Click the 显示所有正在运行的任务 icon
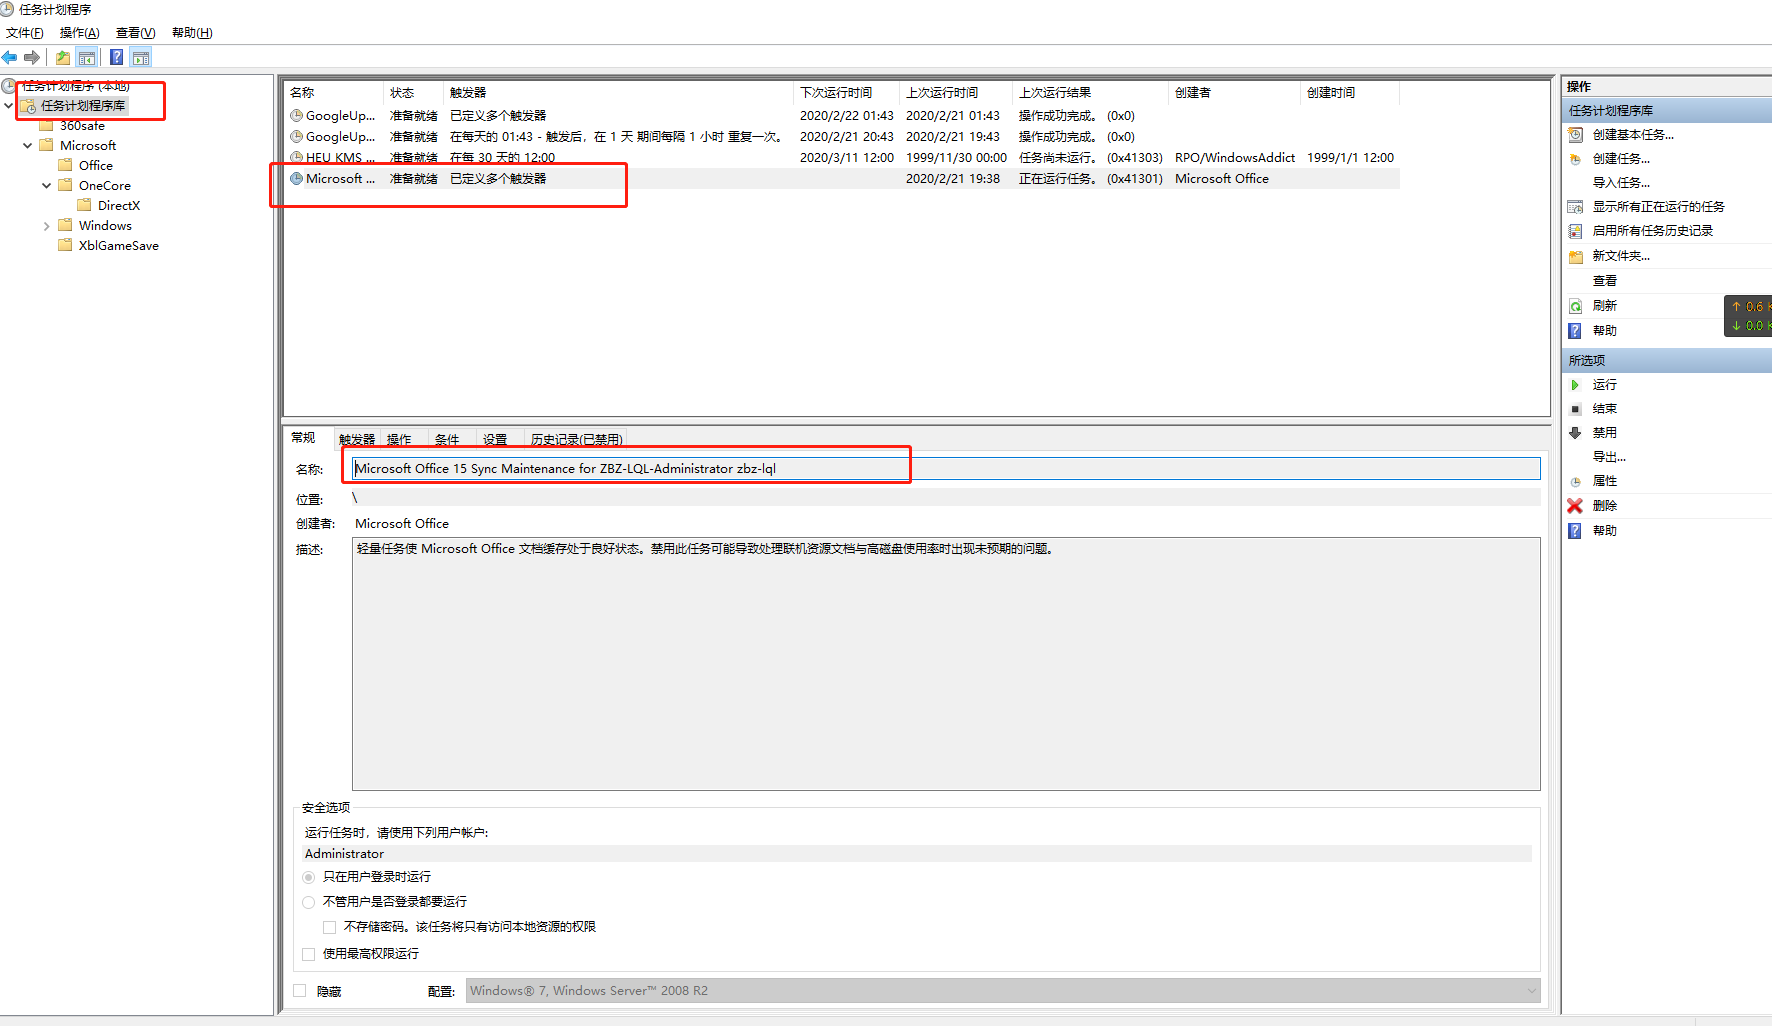The image size is (1772, 1026). pos(1575,207)
